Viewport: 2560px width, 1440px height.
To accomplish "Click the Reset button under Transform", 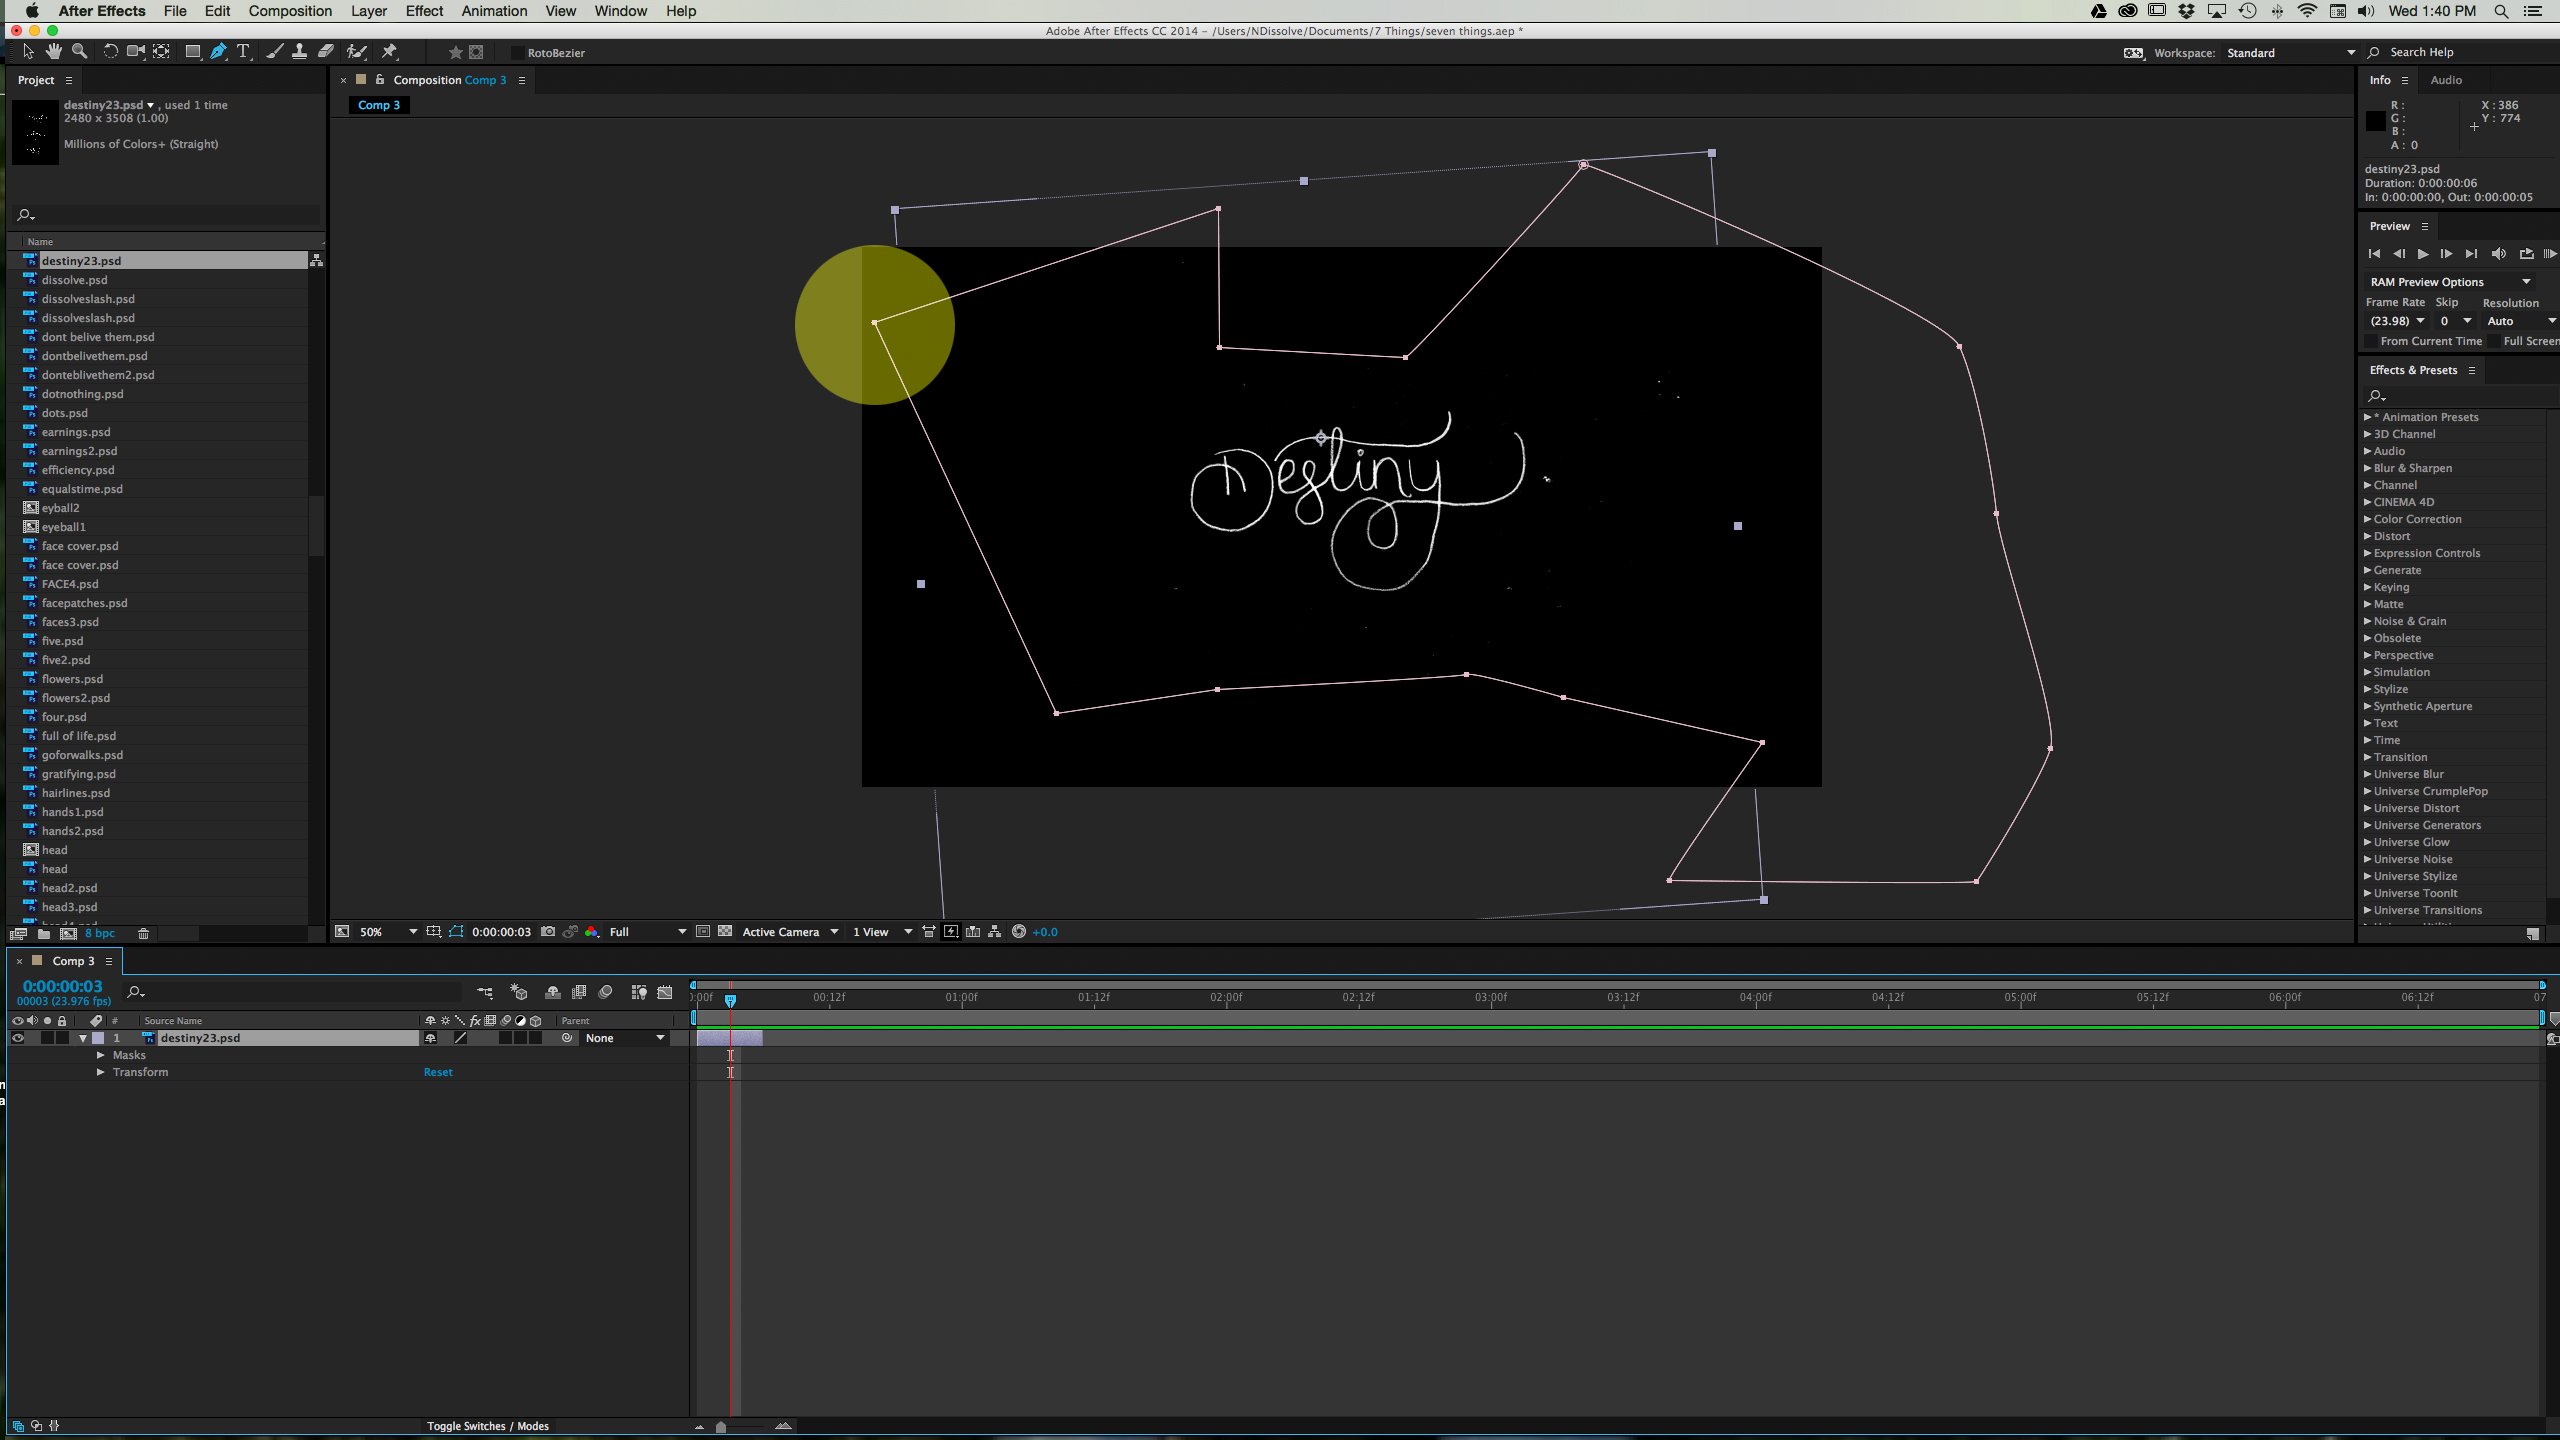I will (x=438, y=1071).
